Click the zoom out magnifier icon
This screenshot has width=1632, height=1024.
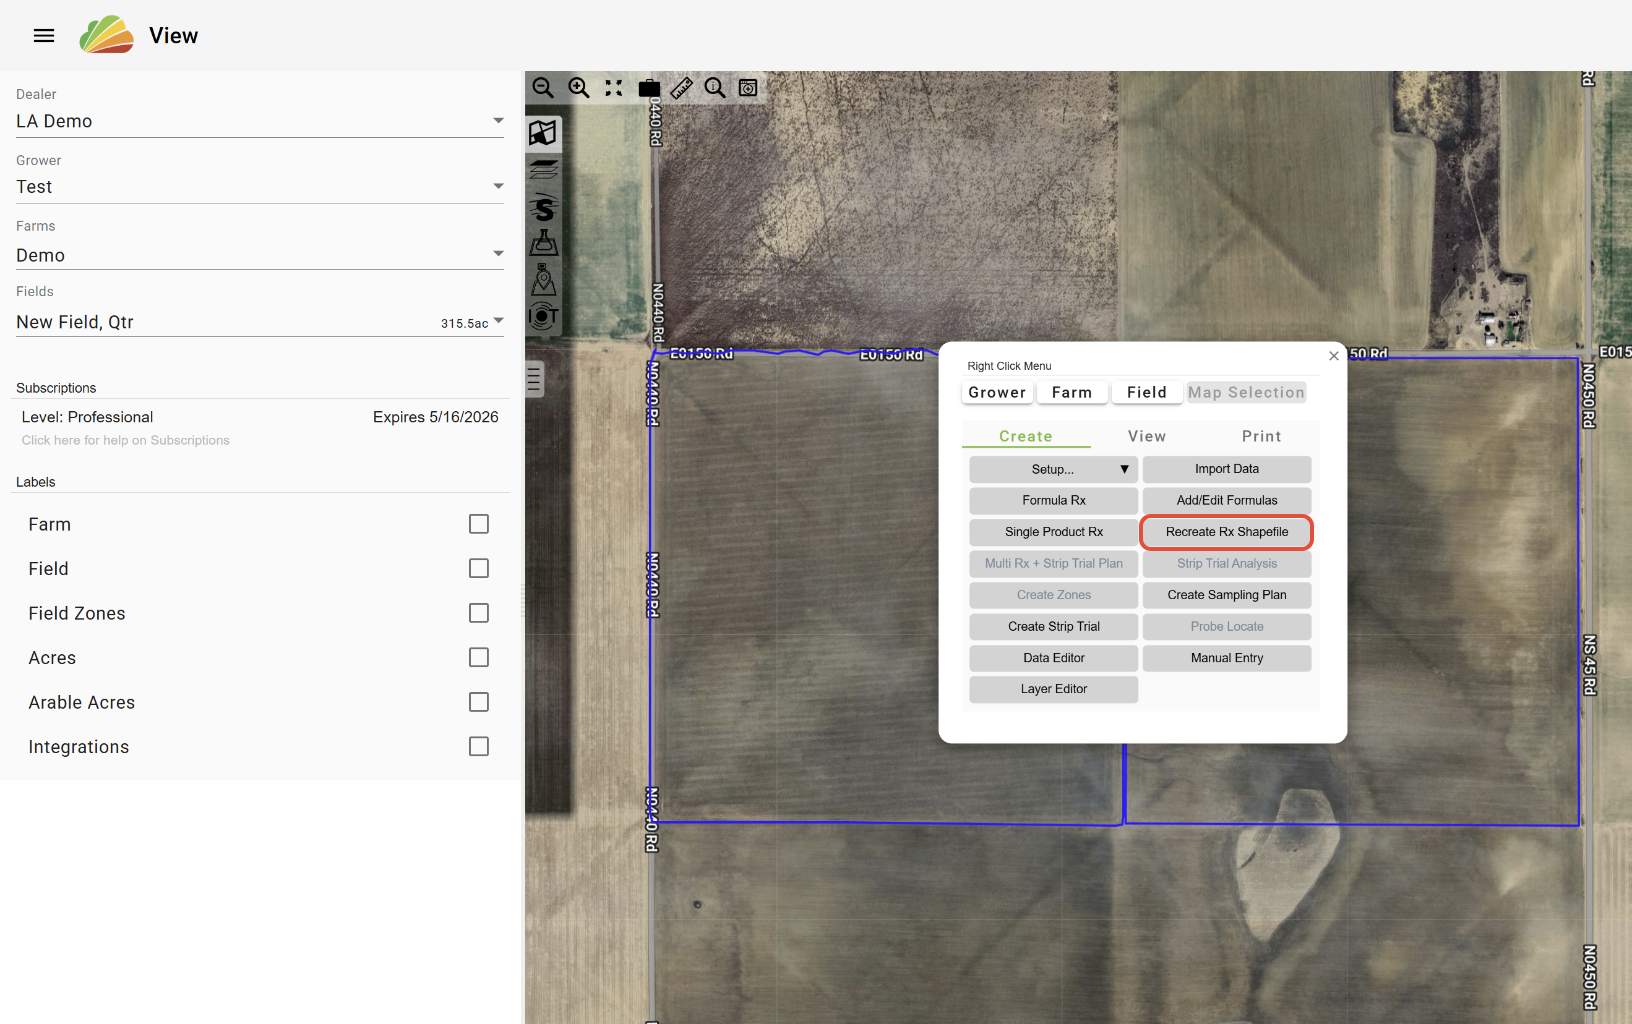pyautogui.click(x=543, y=88)
